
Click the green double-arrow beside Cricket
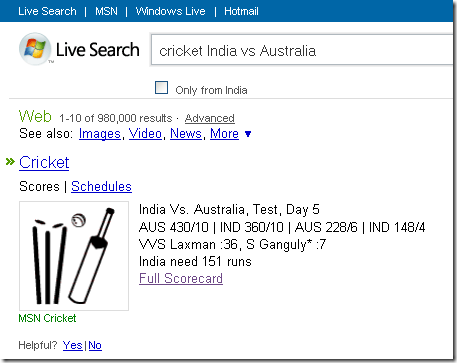[10, 162]
